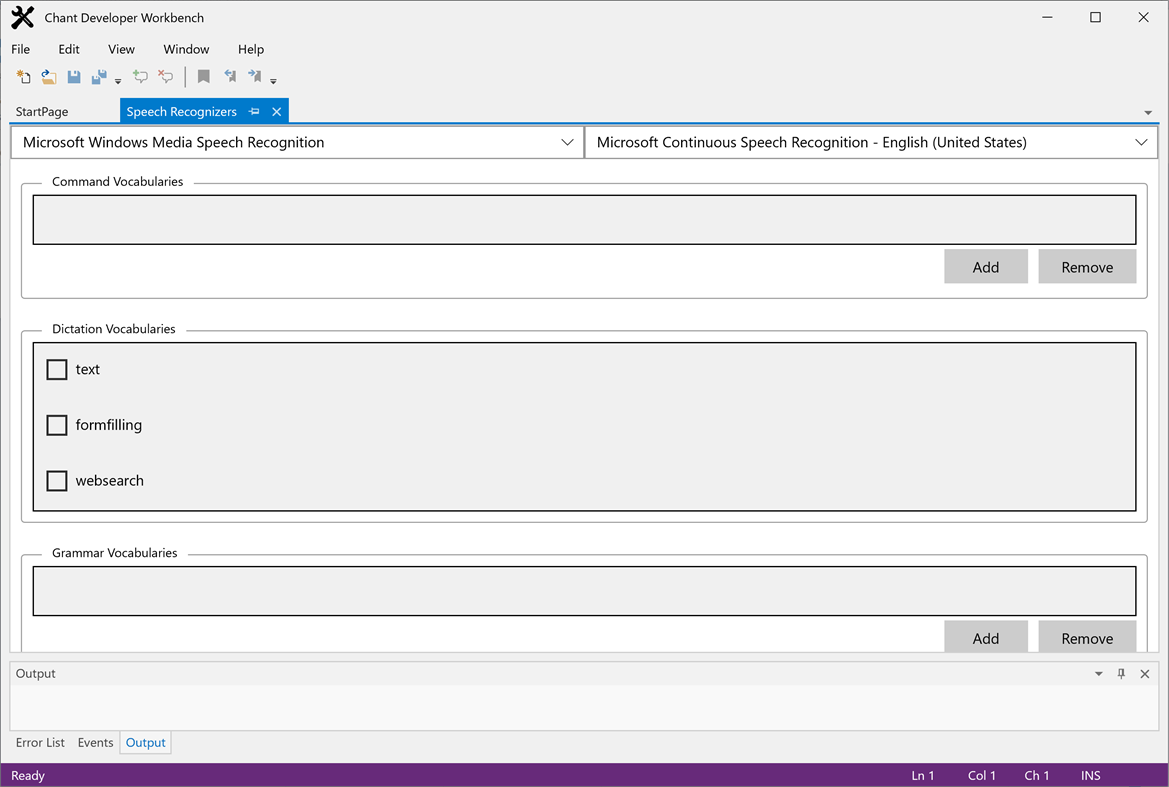Enable the text dictation vocabulary
1169x787 pixels.
pos(57,369)
